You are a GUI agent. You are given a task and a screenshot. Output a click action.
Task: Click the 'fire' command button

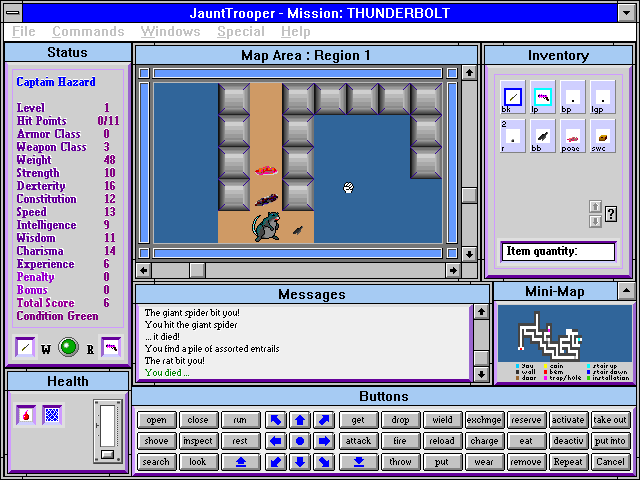[400, 441]
